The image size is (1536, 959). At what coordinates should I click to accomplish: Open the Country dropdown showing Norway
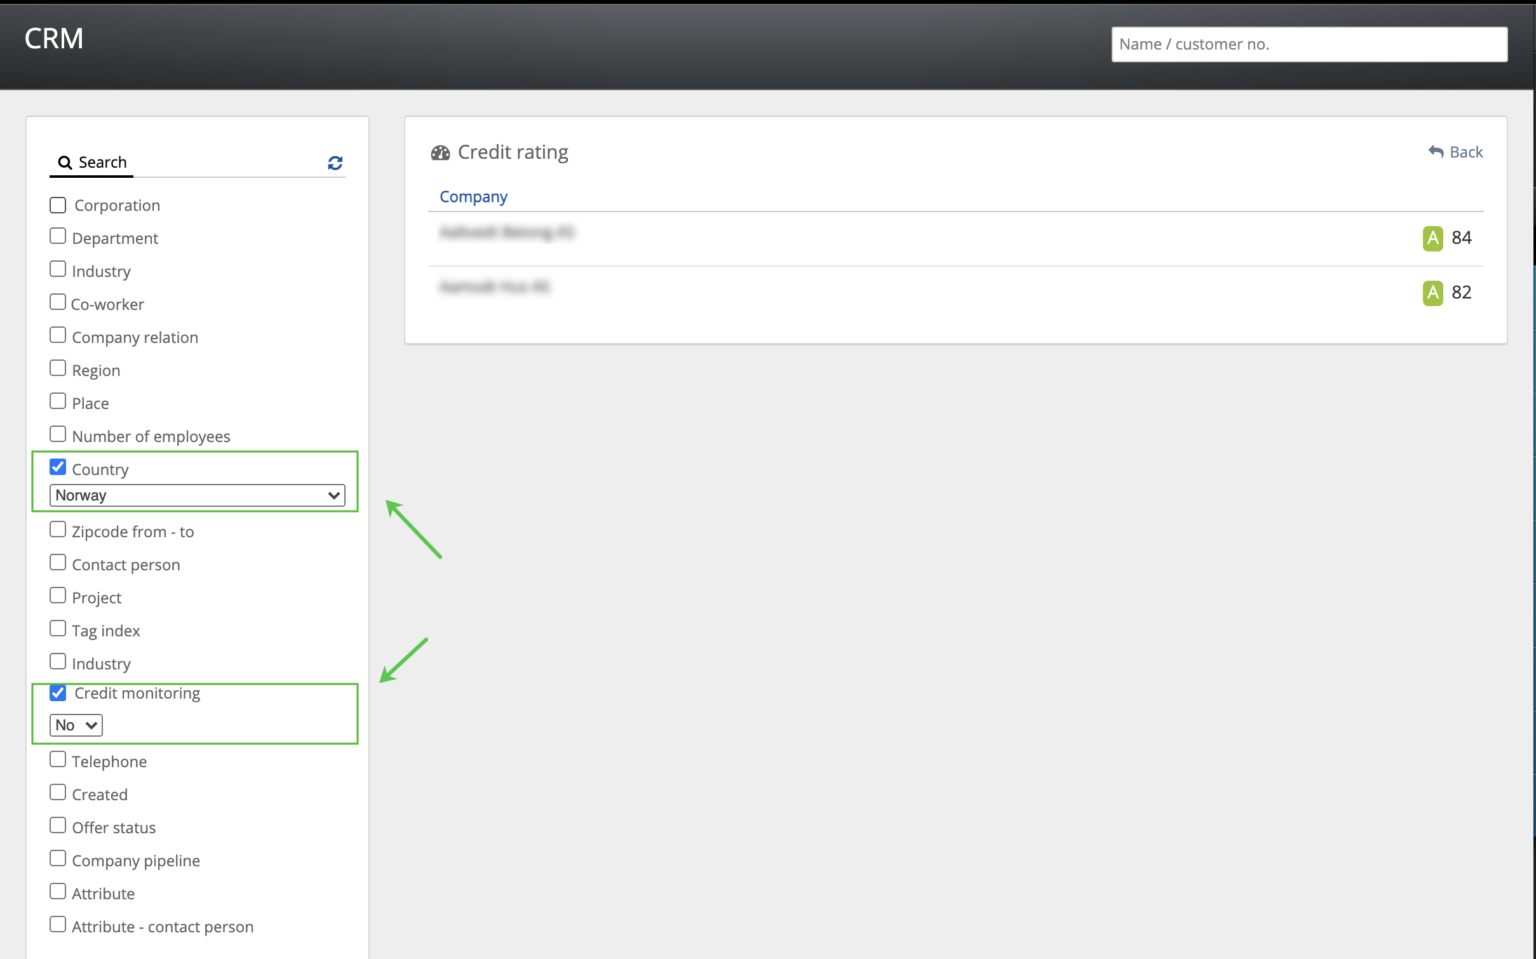coord(197,495)
